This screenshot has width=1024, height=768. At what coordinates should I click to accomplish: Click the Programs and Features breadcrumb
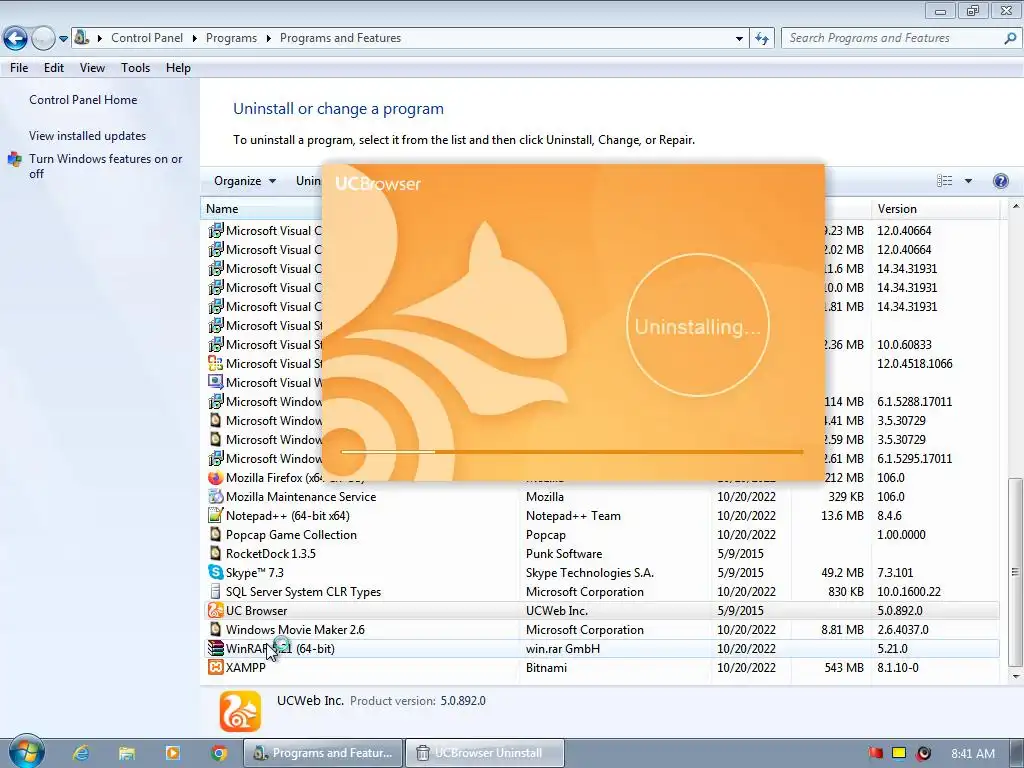coord(340,38)
